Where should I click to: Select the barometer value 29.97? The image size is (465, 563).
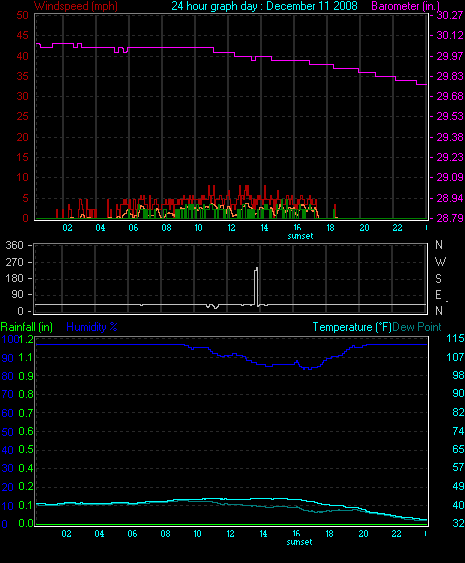(x=449, y=56)
